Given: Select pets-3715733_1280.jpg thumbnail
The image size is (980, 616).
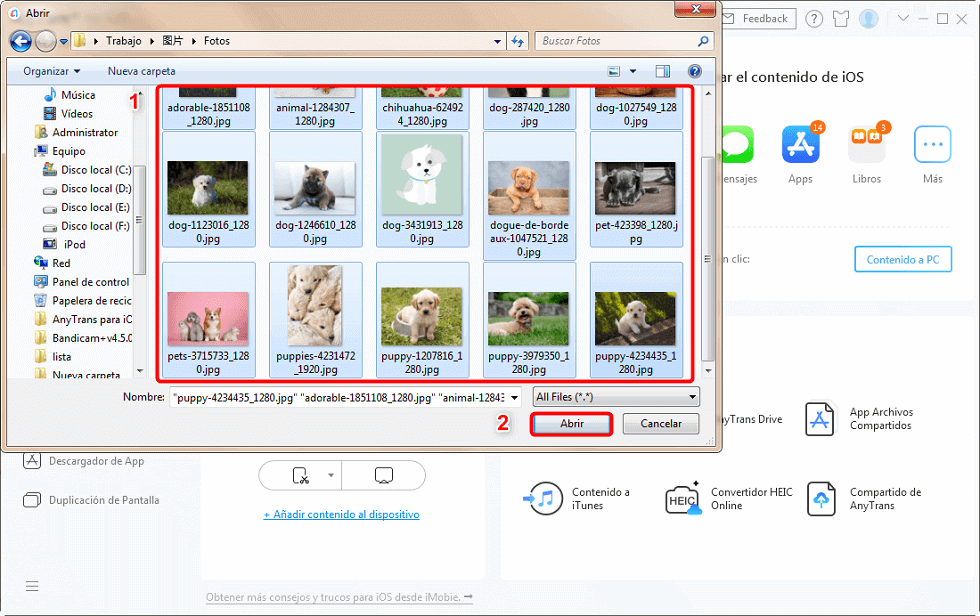Looking at the screenshot, I should [x=208, y=320].
